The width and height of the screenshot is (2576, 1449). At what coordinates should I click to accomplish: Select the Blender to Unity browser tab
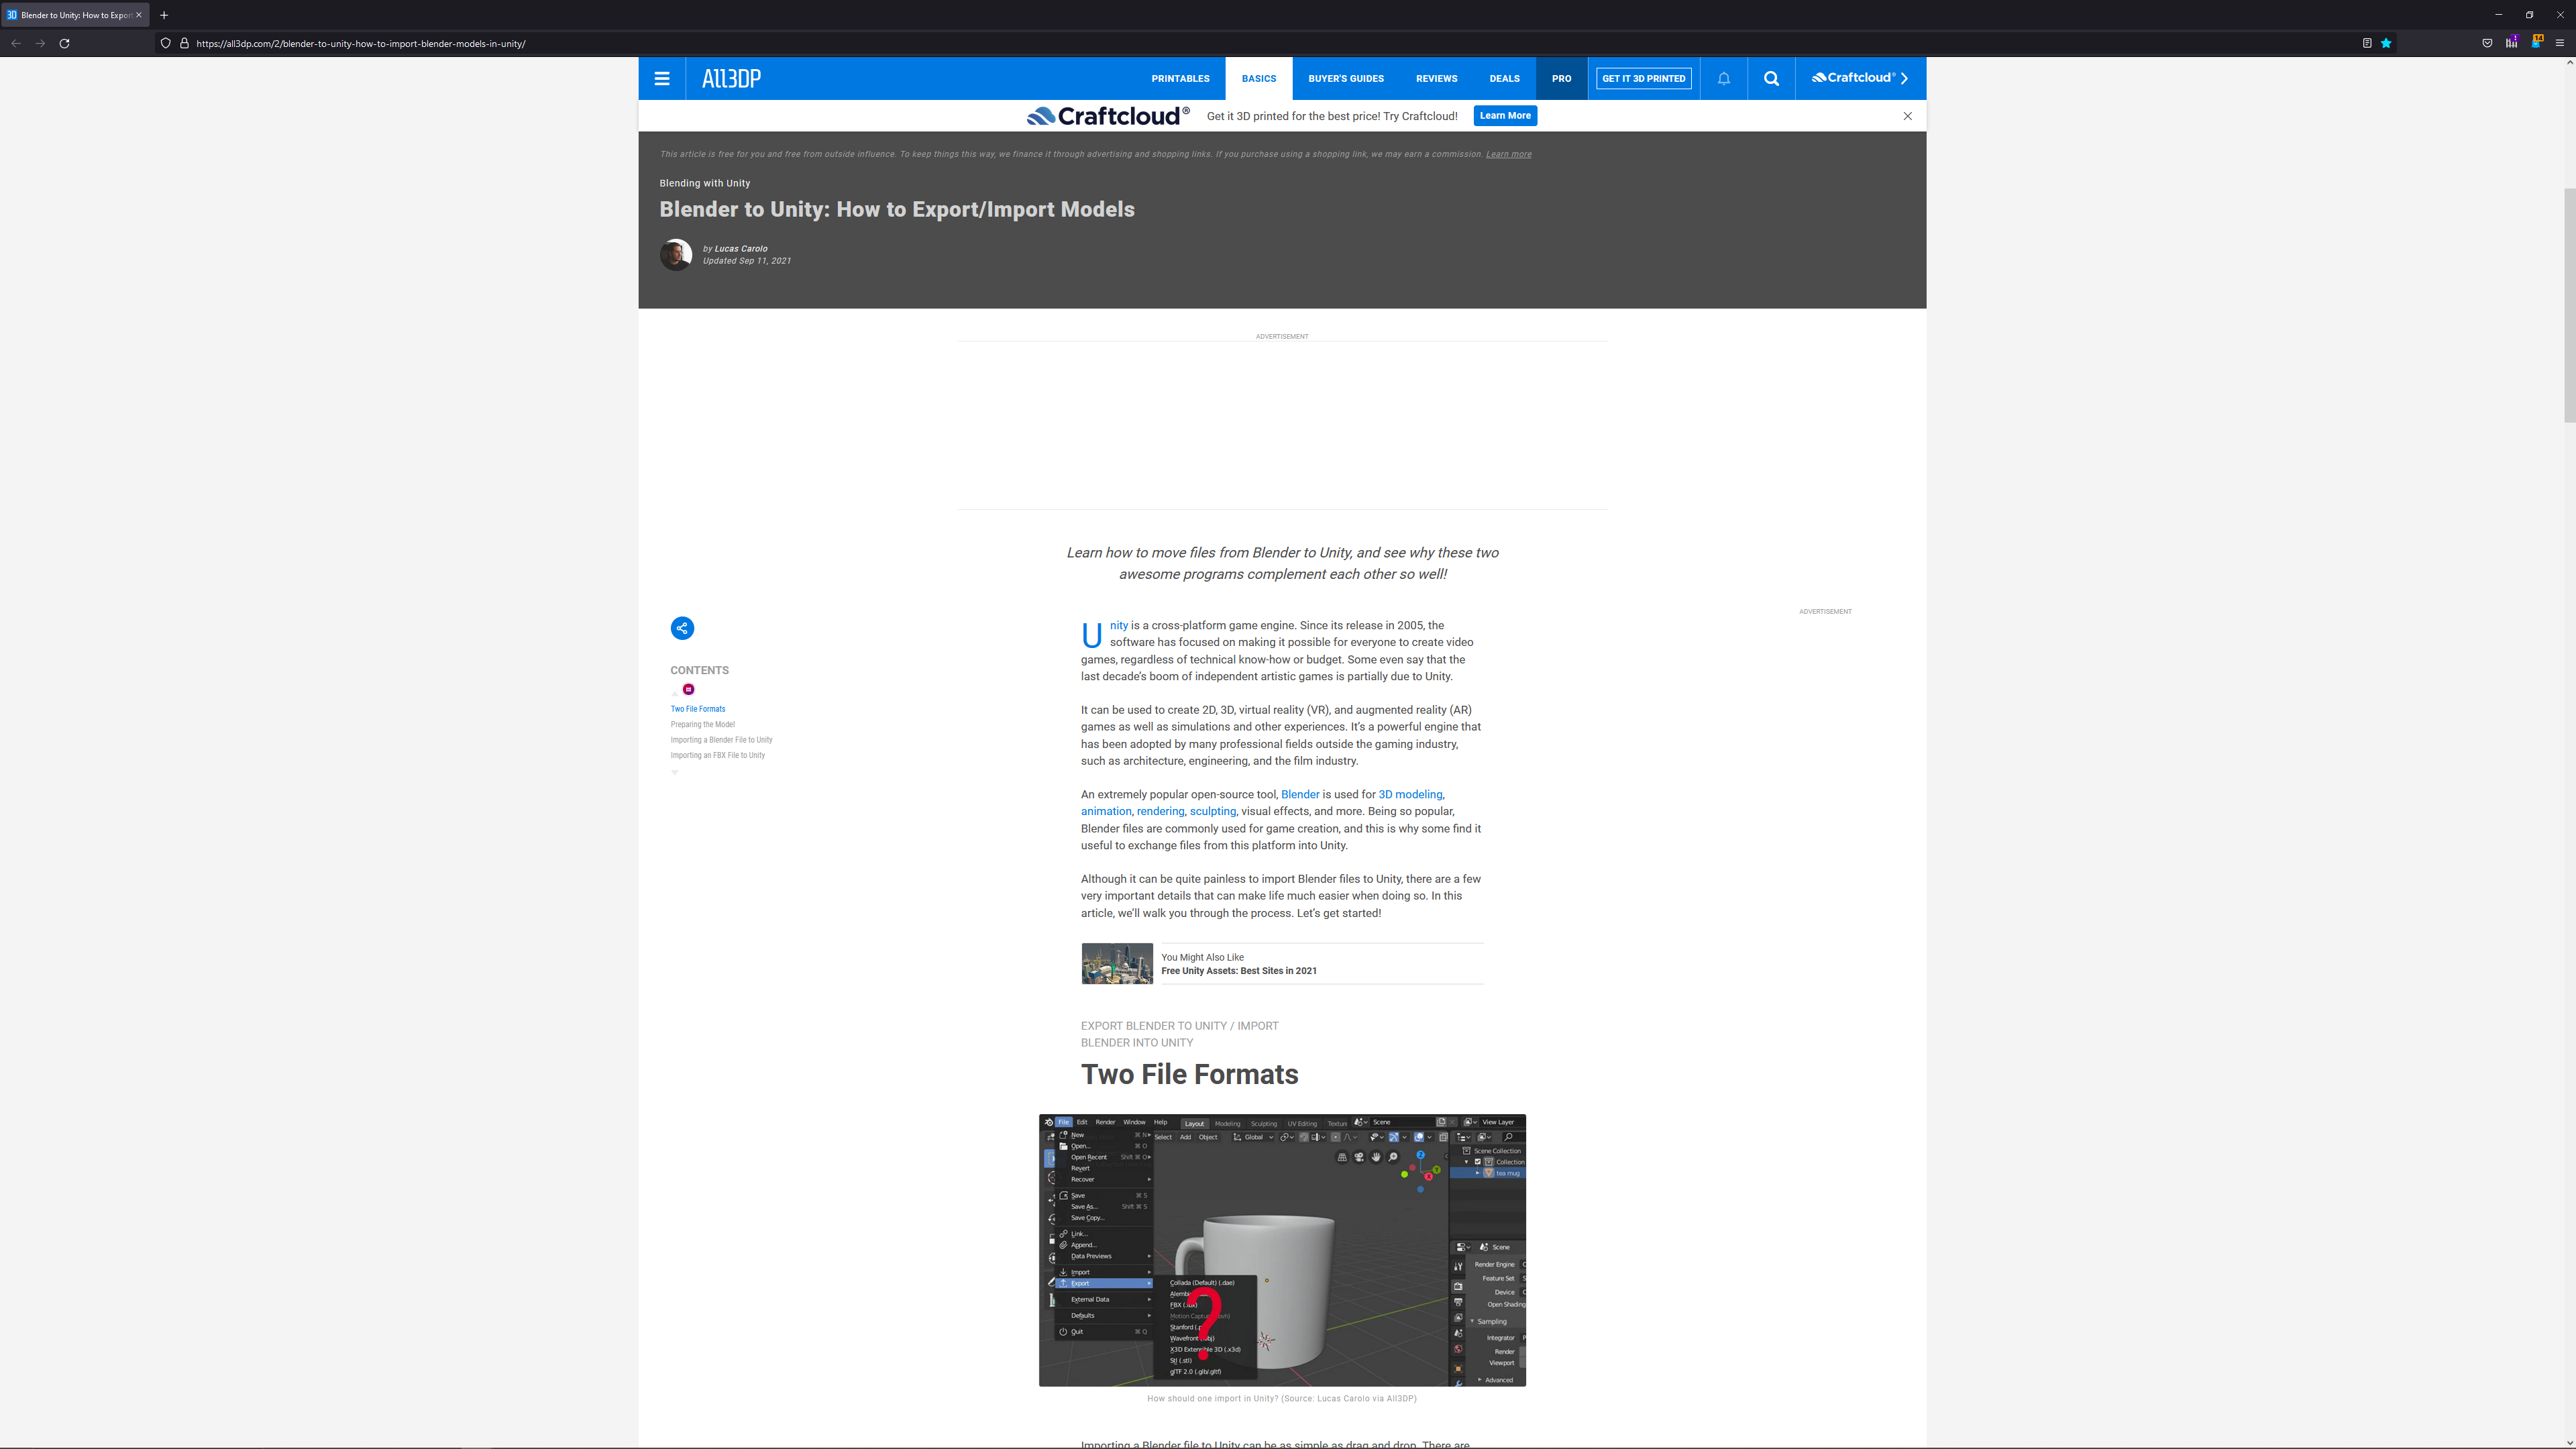click(75, 15)
